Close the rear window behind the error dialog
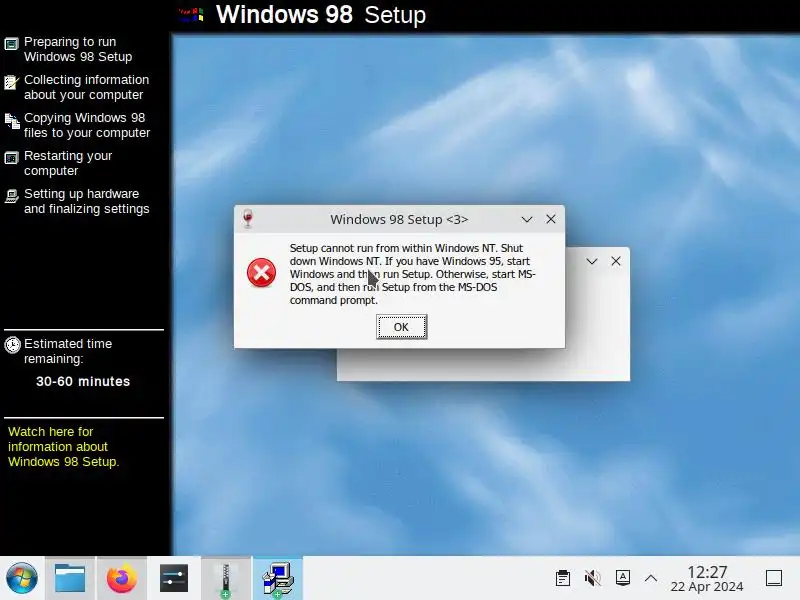The image size is (800, 600). pos(616,261)
